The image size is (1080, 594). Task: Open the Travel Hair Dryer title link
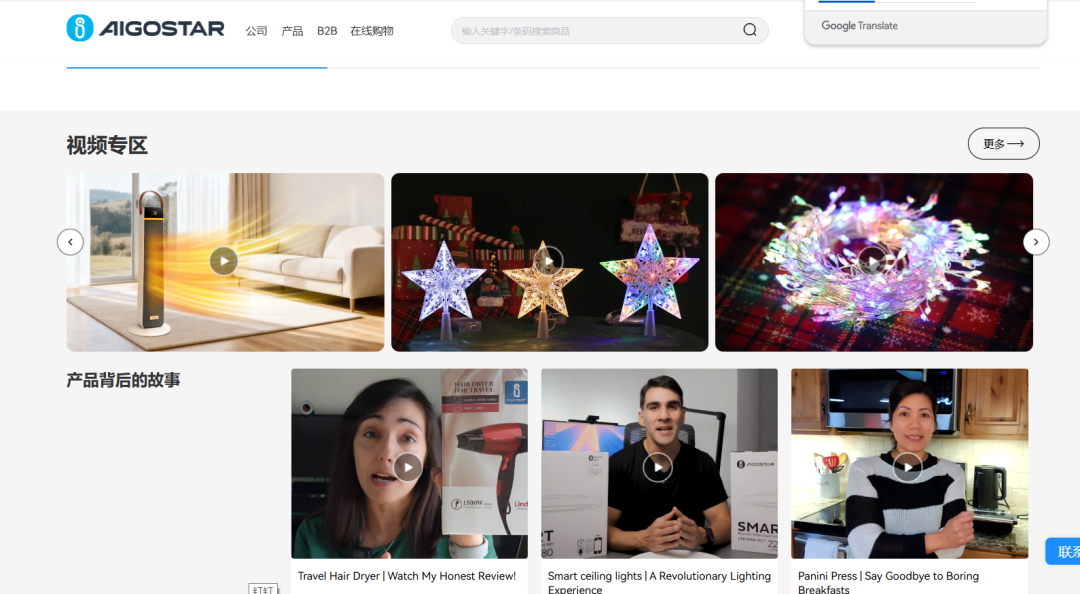pyautogui.click(x=407, y=576)
